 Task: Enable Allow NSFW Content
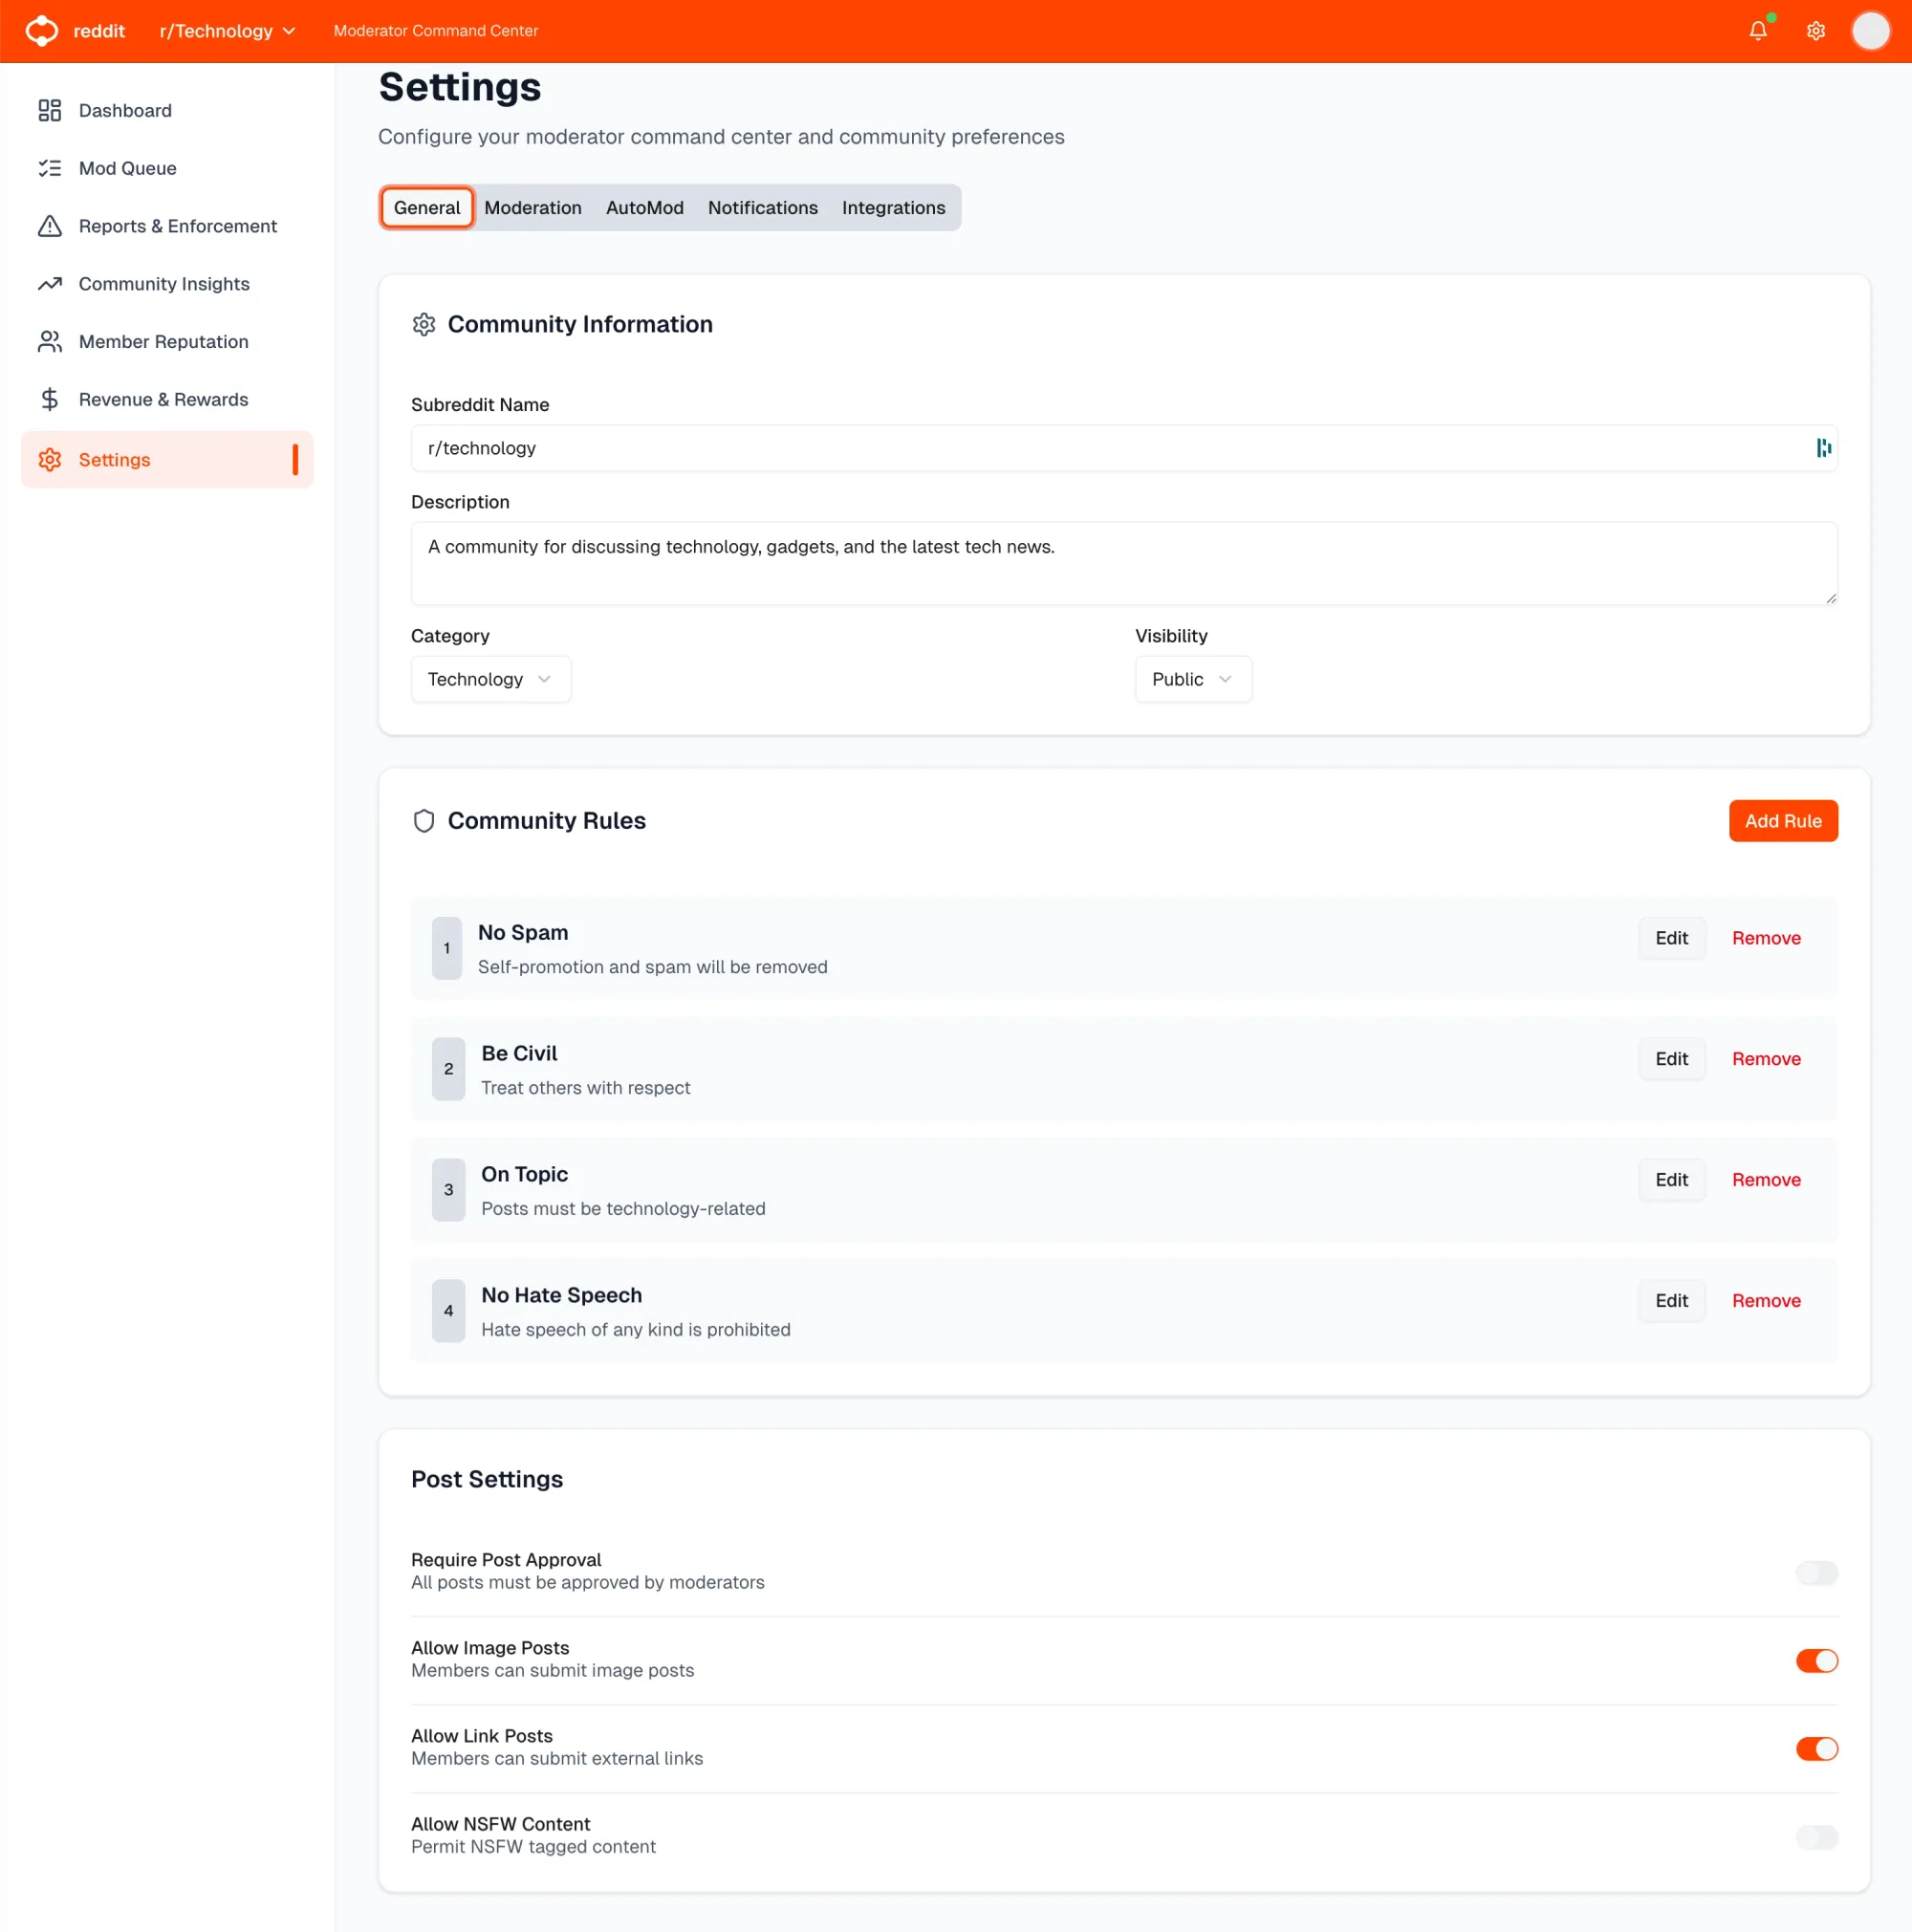point(1816,1838)
